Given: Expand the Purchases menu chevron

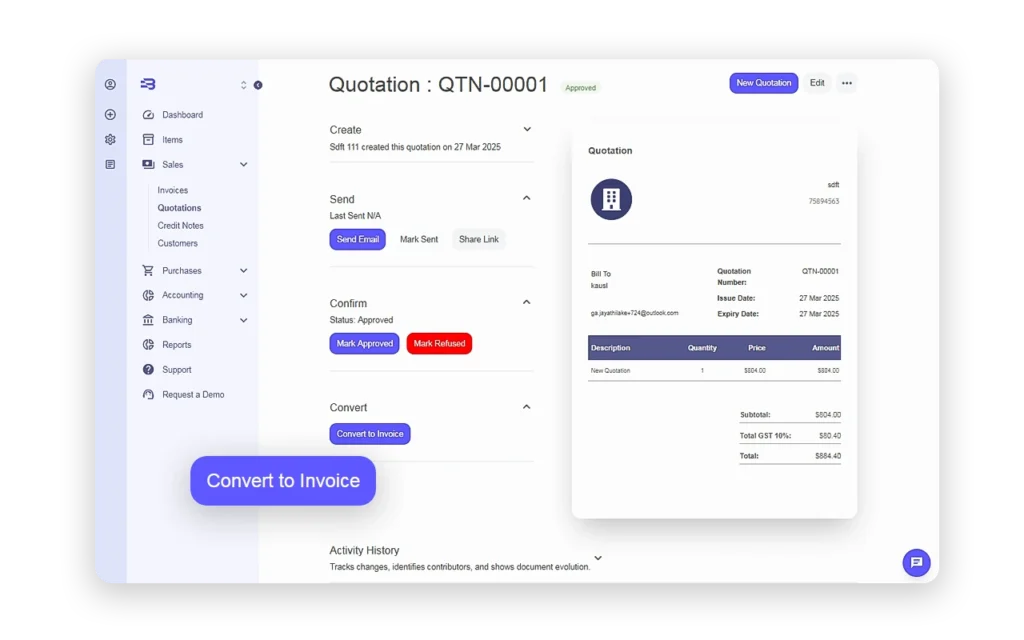Looking at the screenshot, I should point(244,270).
